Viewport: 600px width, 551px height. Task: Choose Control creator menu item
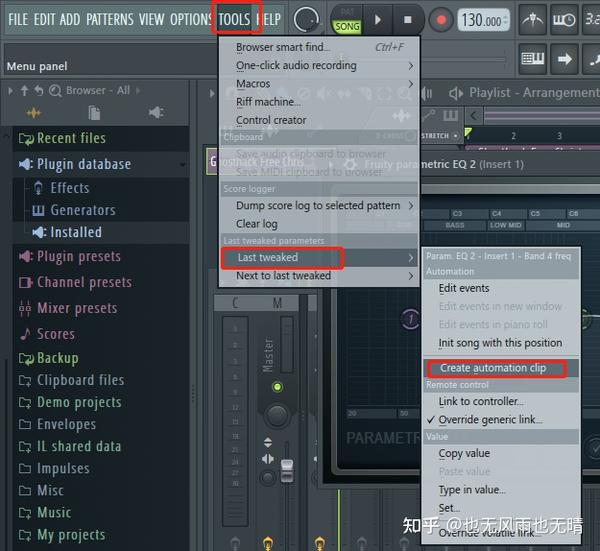pos(319,120)
